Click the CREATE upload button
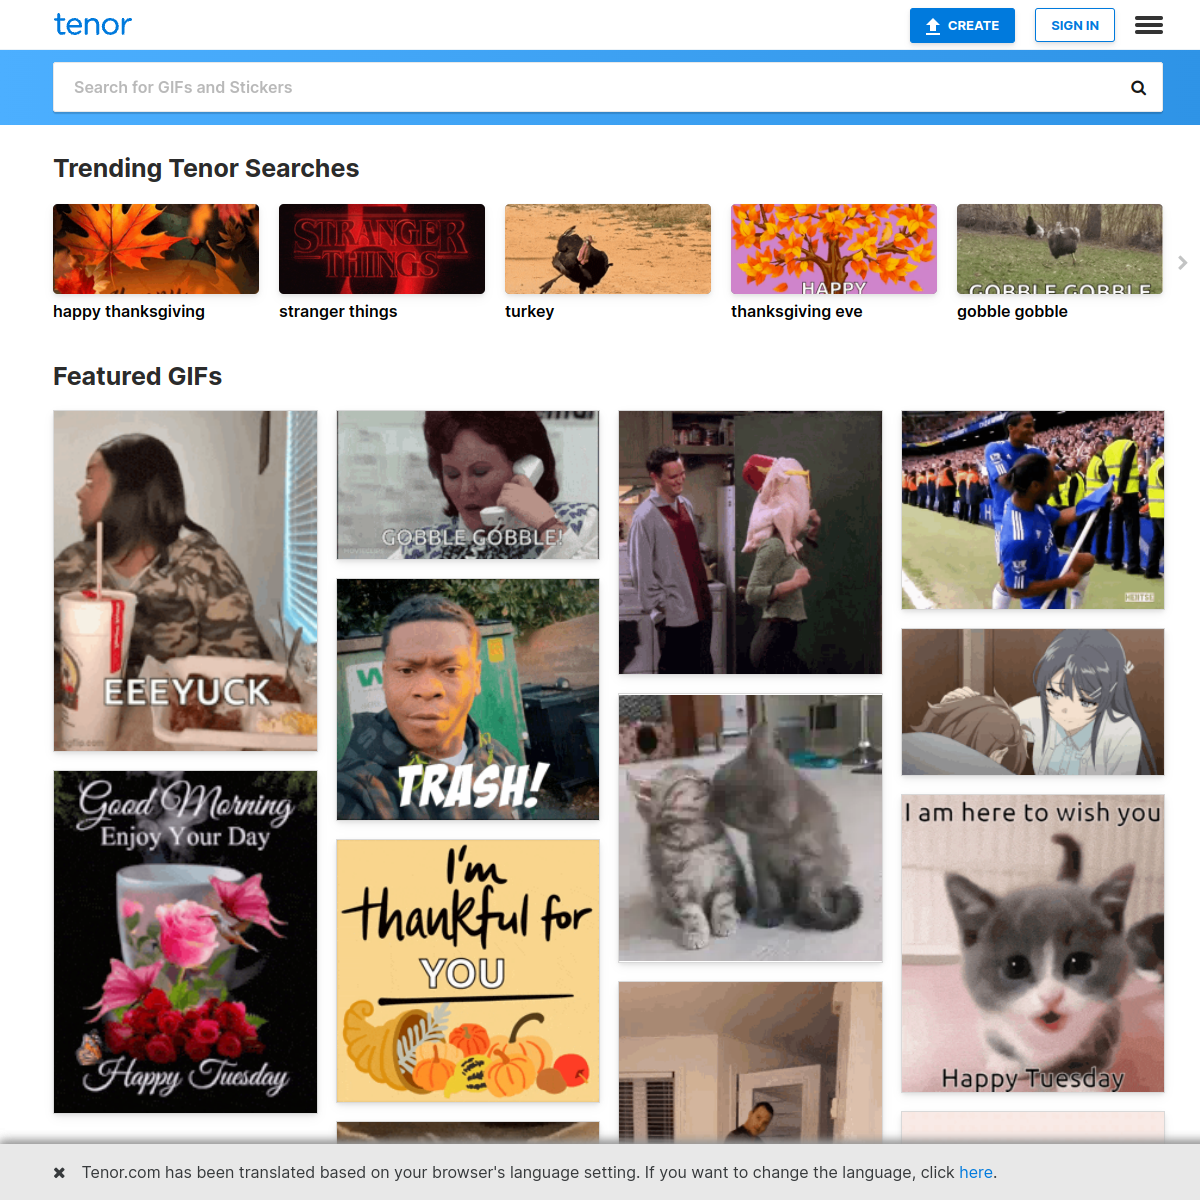Viewport: 1200px width, 1200px height. pos(962,26)
